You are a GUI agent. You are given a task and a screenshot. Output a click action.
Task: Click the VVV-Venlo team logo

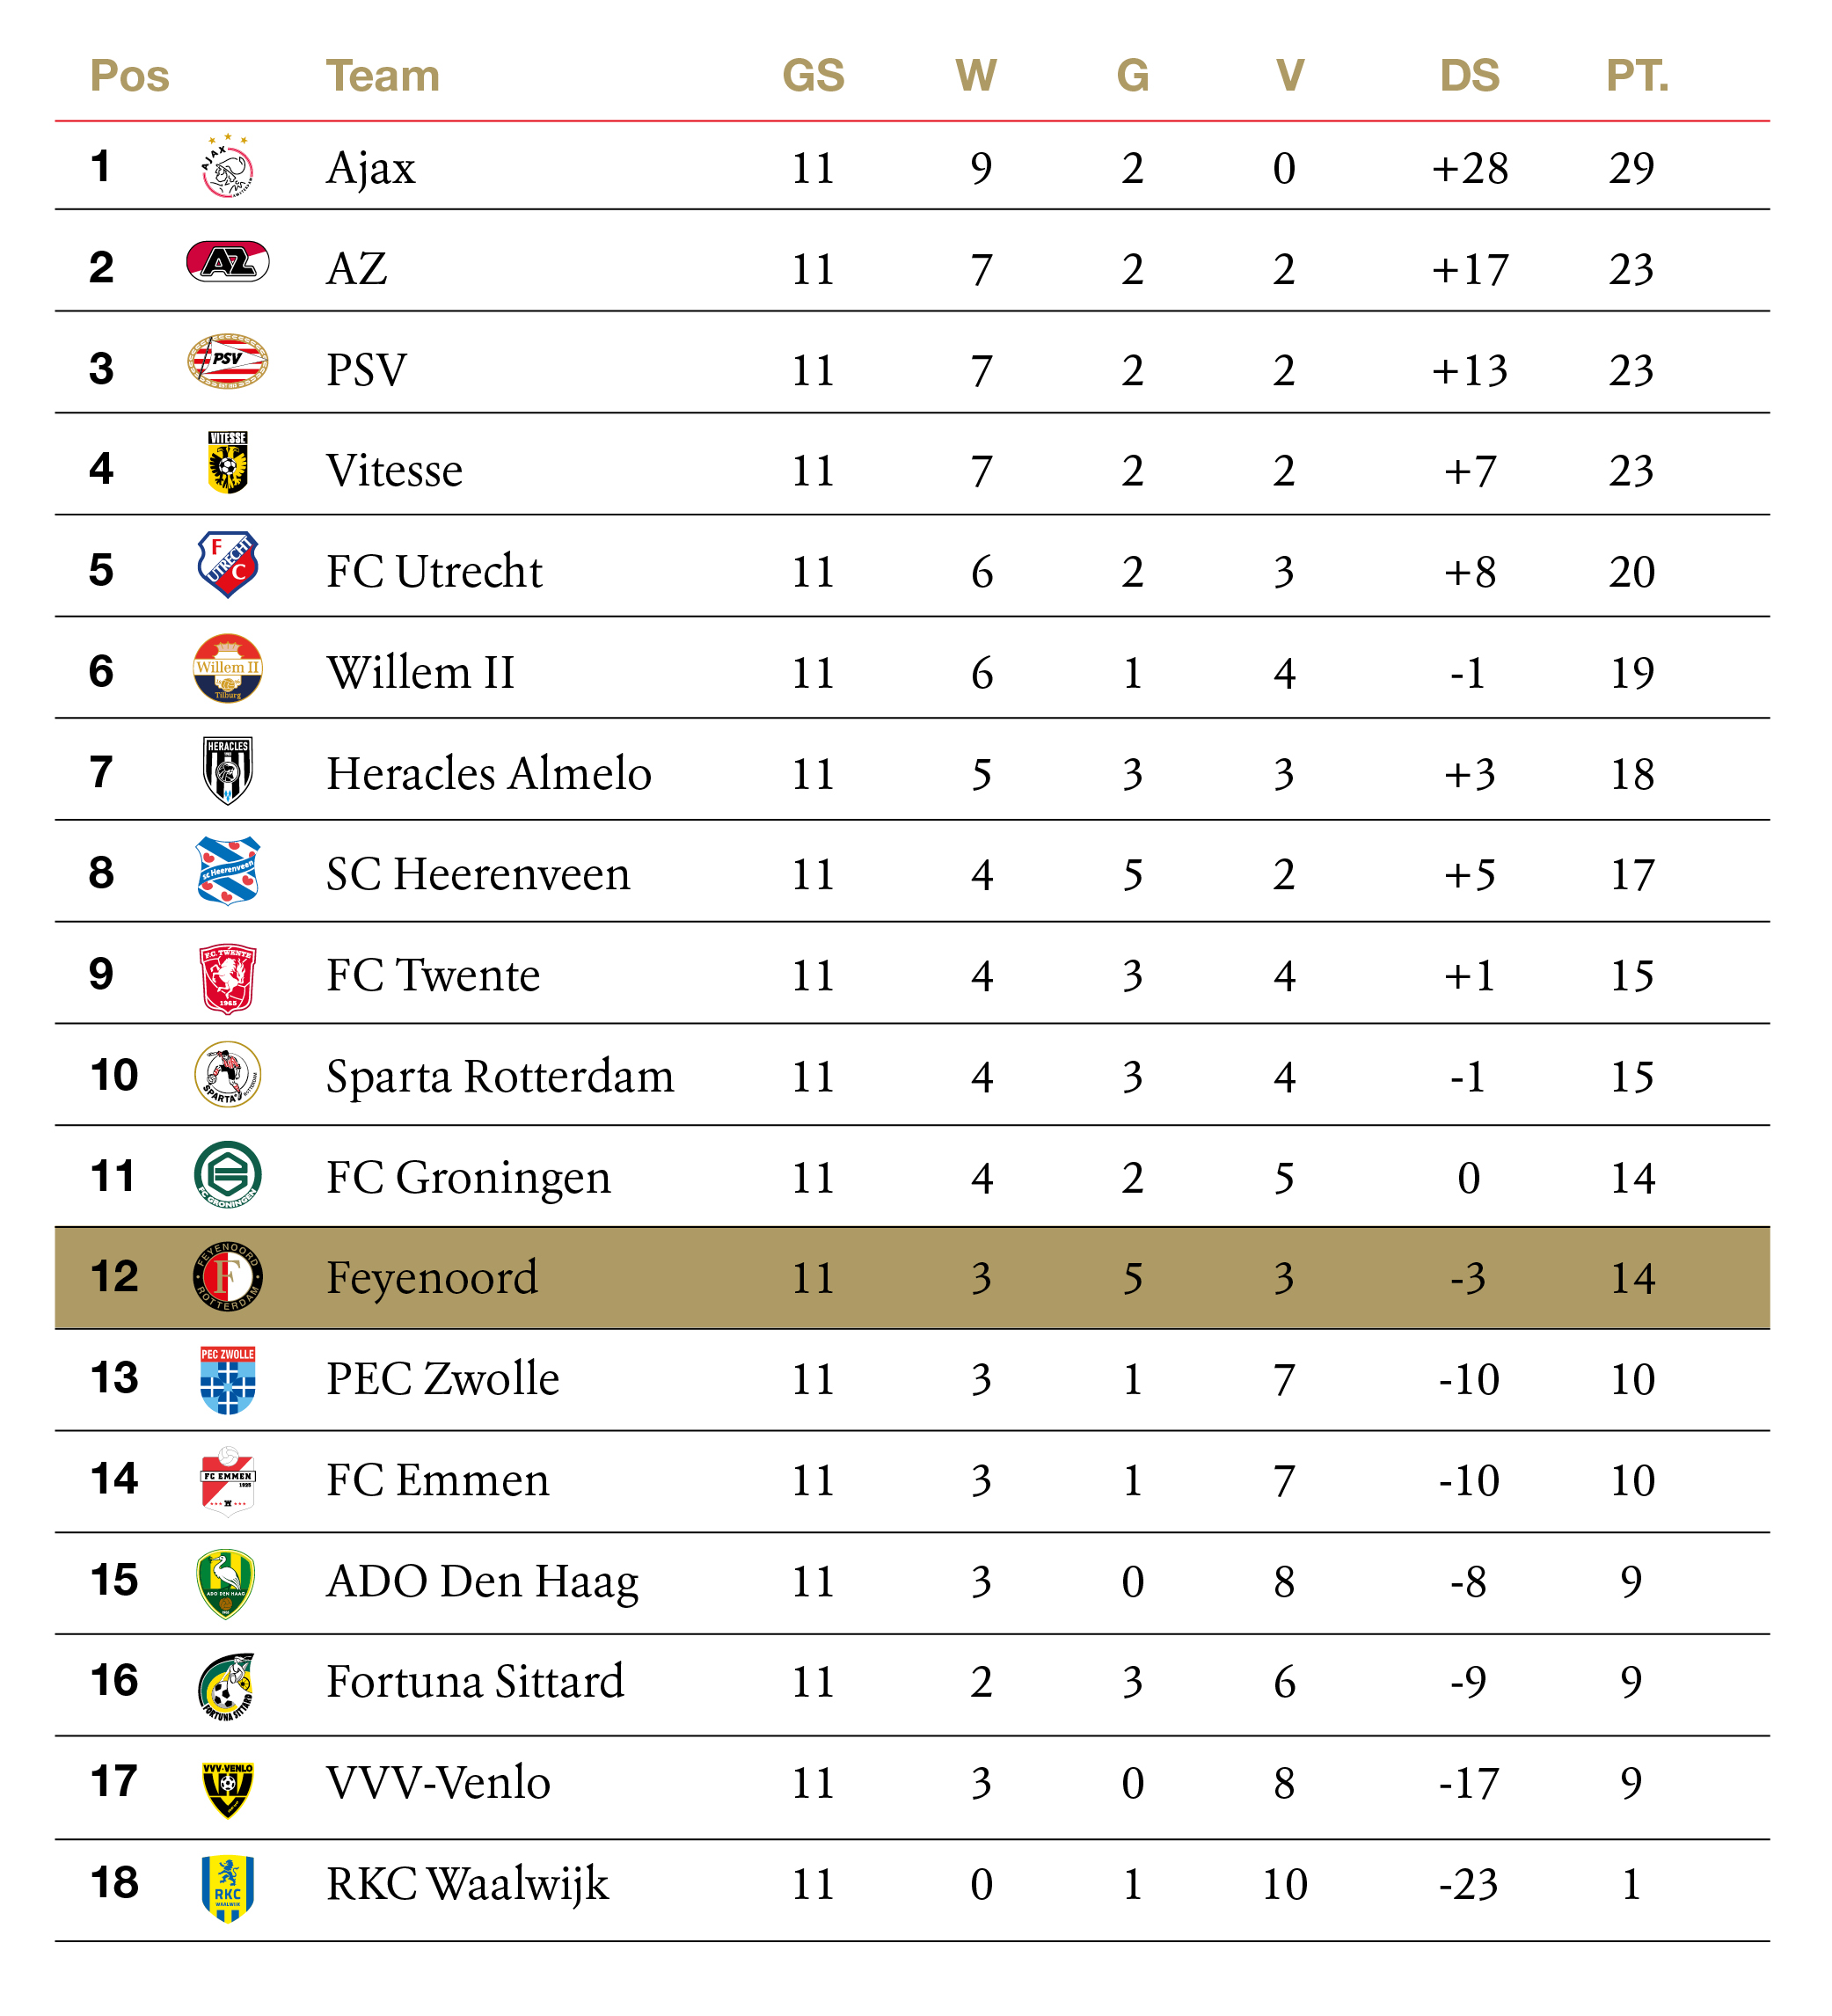[x=228, y=1790]
